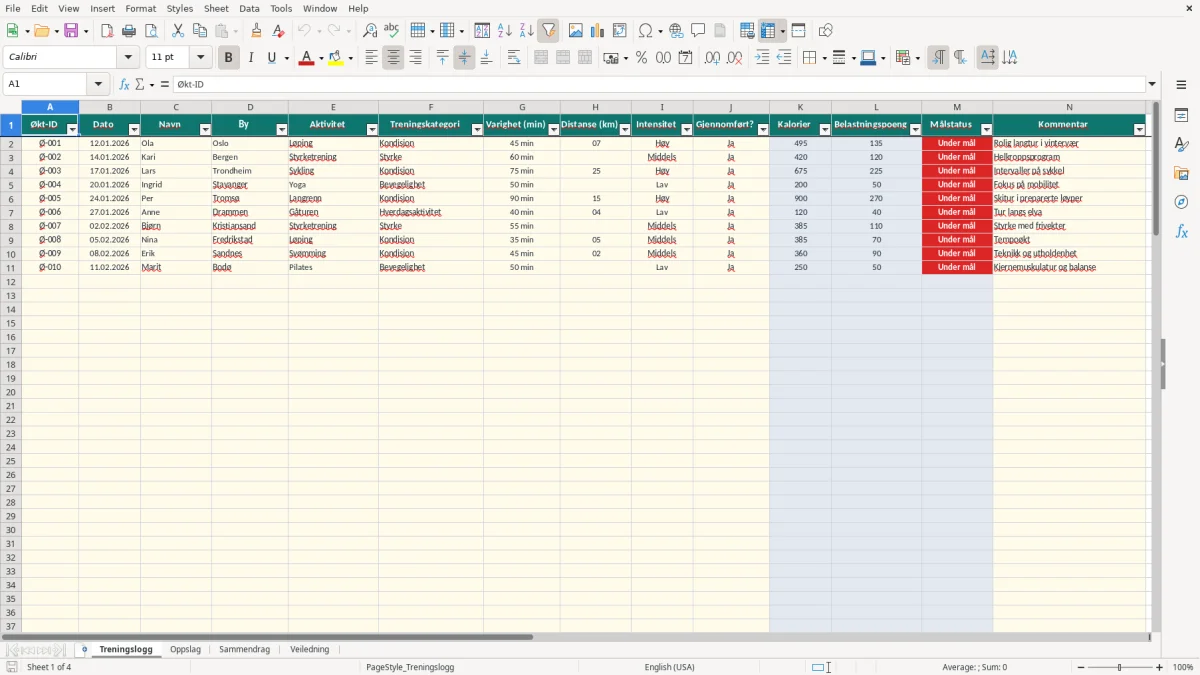Run the spelling check icon

392,31
